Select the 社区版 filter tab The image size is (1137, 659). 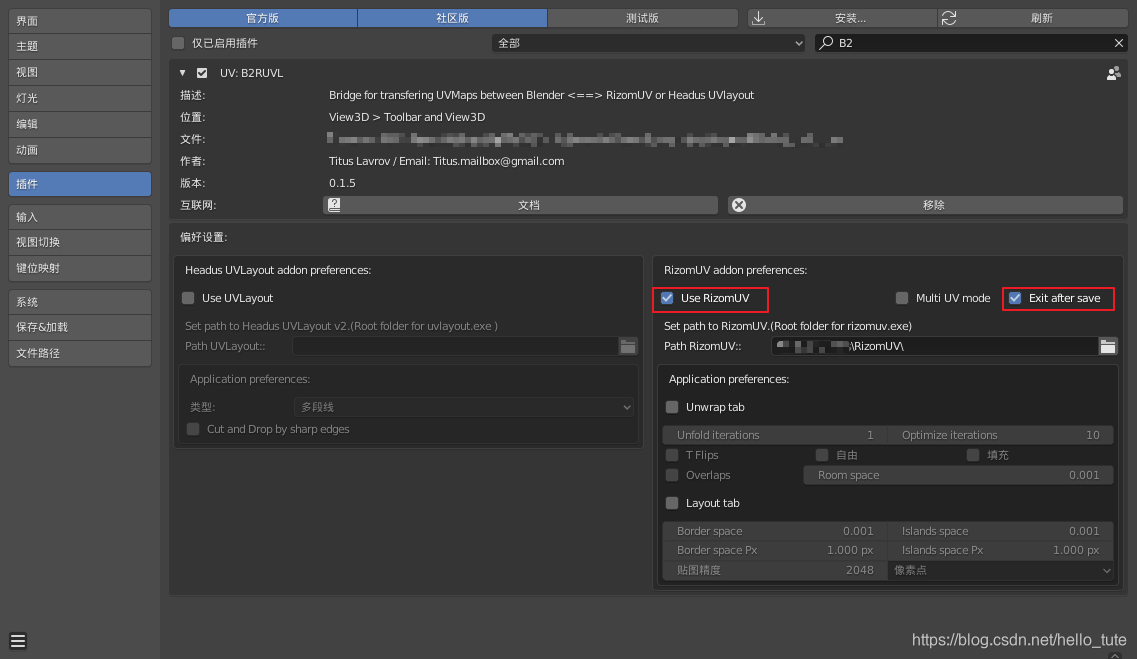click(x=452, y=18)
